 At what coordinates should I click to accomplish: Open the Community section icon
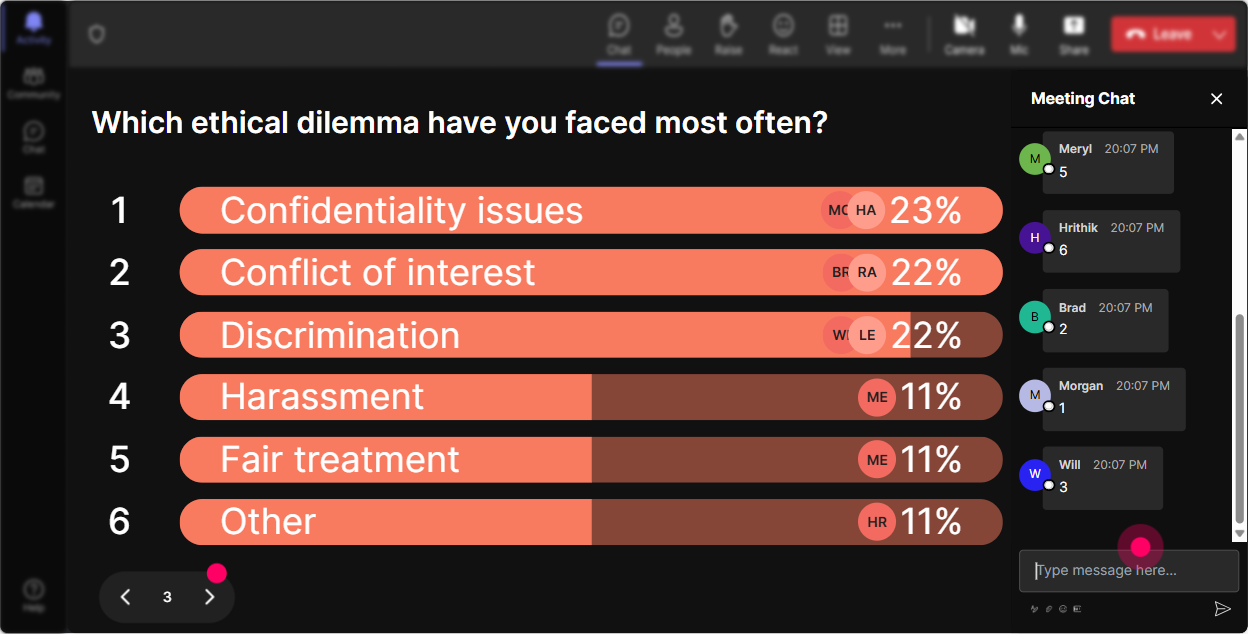click(33, 83)
